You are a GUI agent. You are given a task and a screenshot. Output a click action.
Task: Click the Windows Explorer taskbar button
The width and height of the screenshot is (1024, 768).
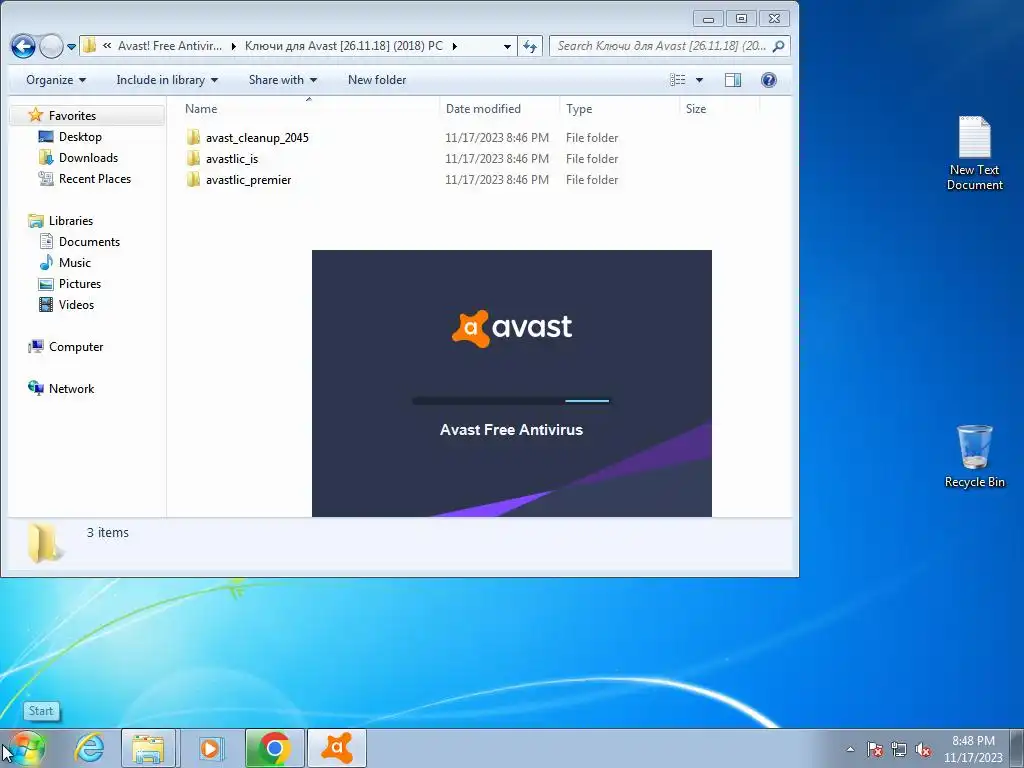(148, 748)
